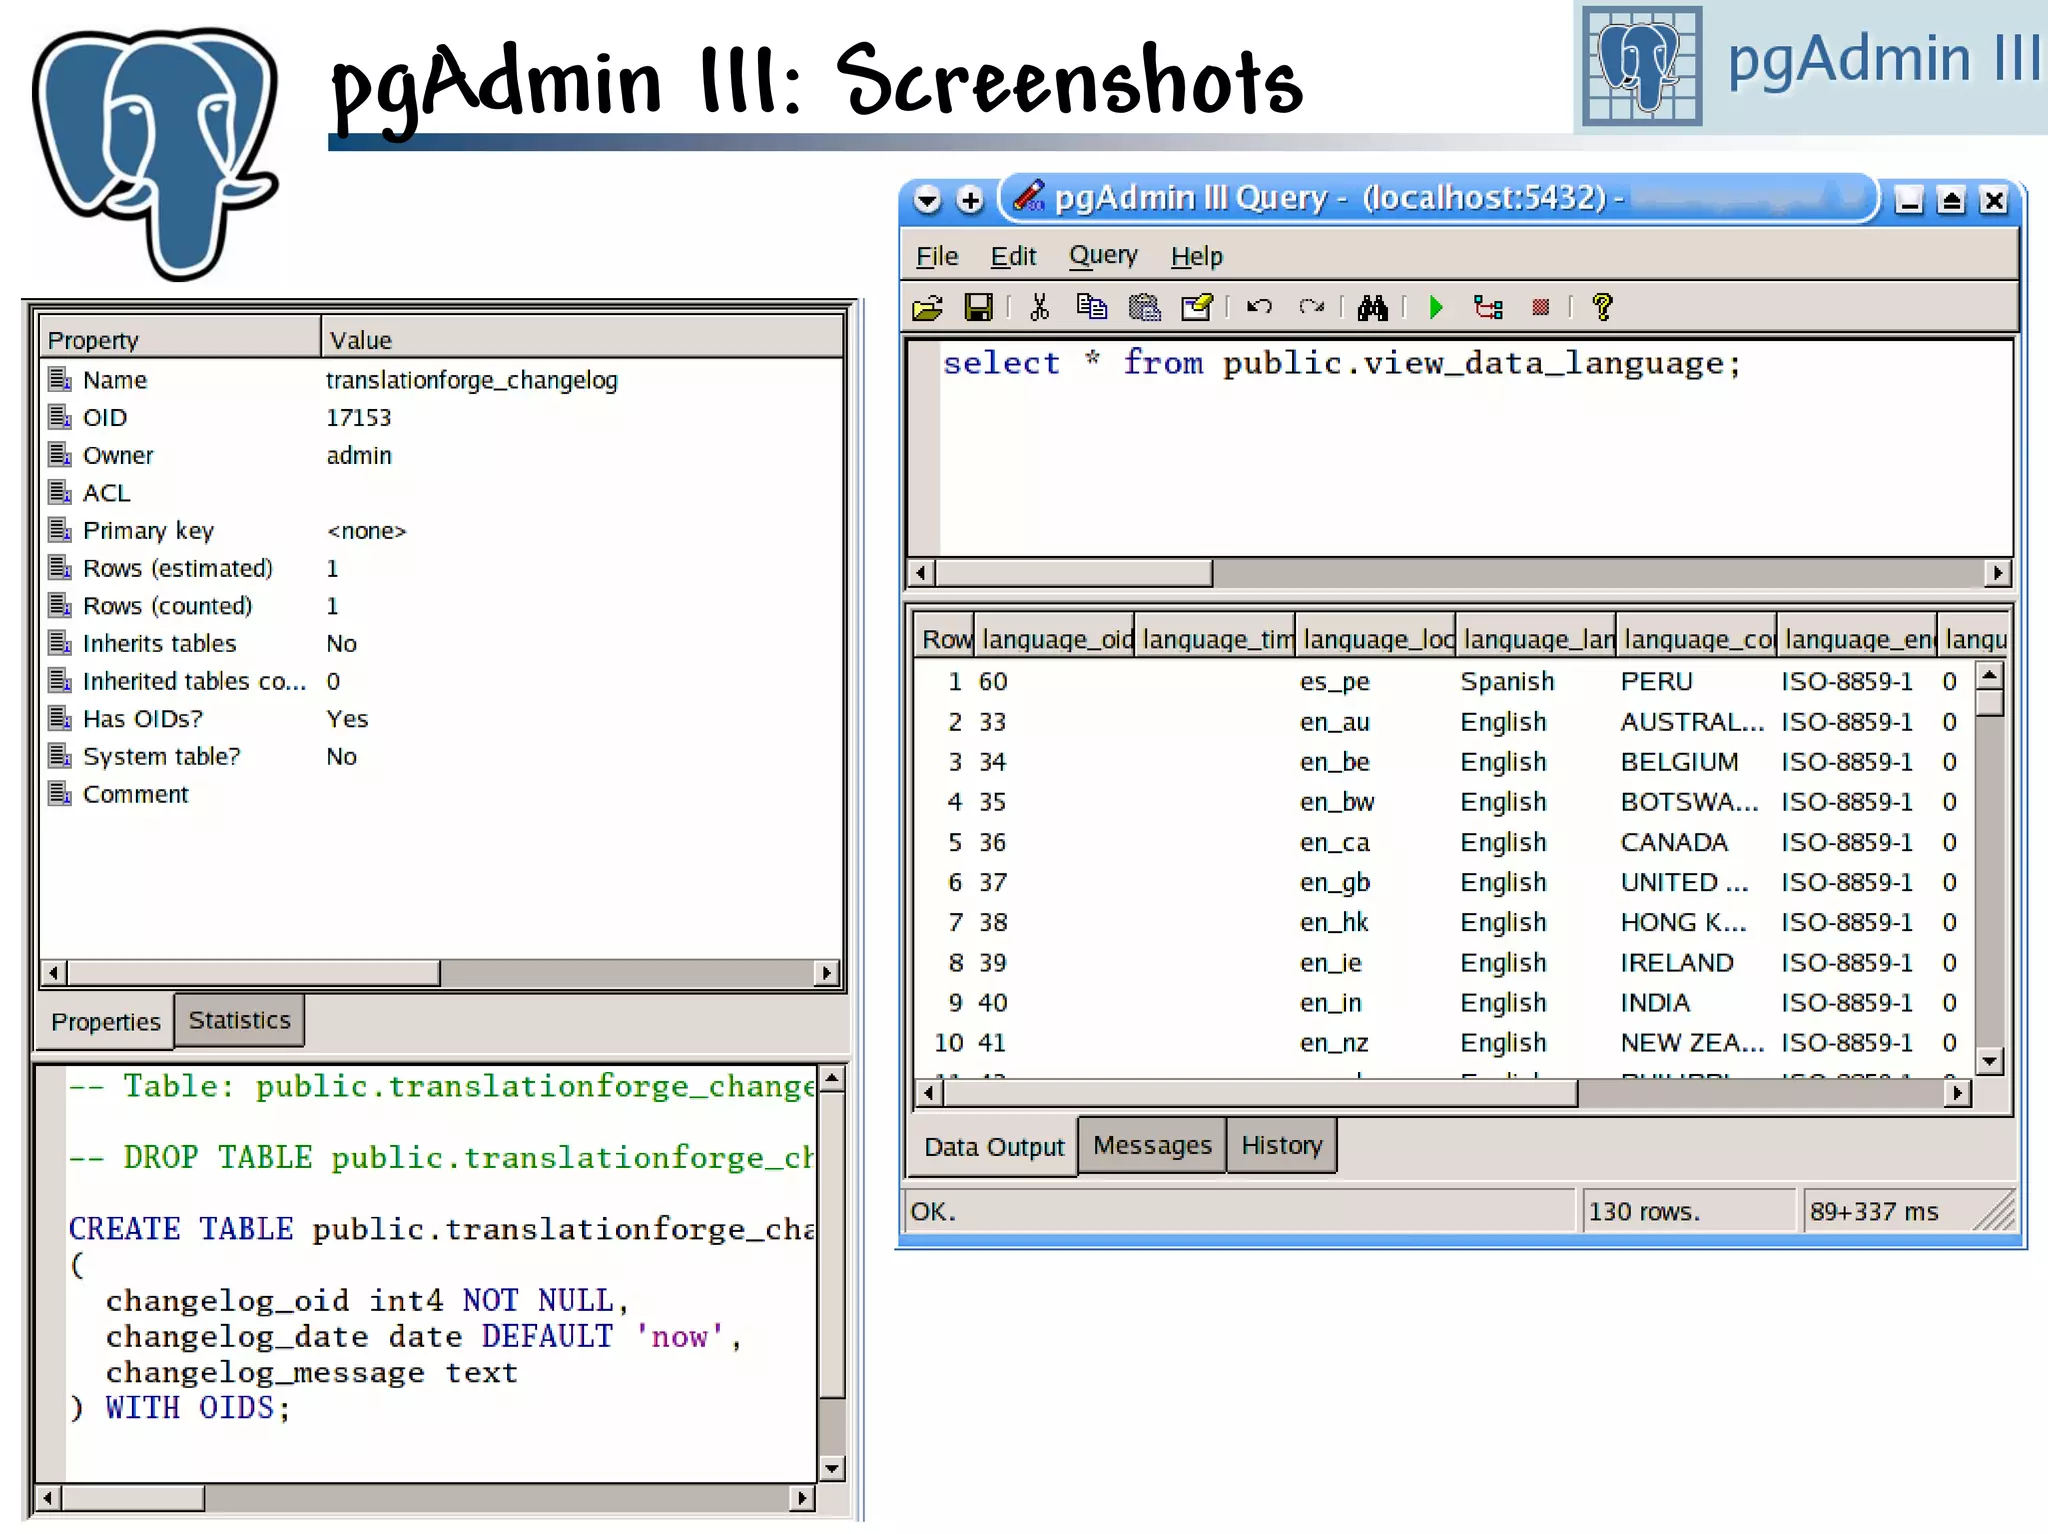2048x1534 pixels.
Task: Click the Open file toolbar icon
Action: click(x=927, y=307)
